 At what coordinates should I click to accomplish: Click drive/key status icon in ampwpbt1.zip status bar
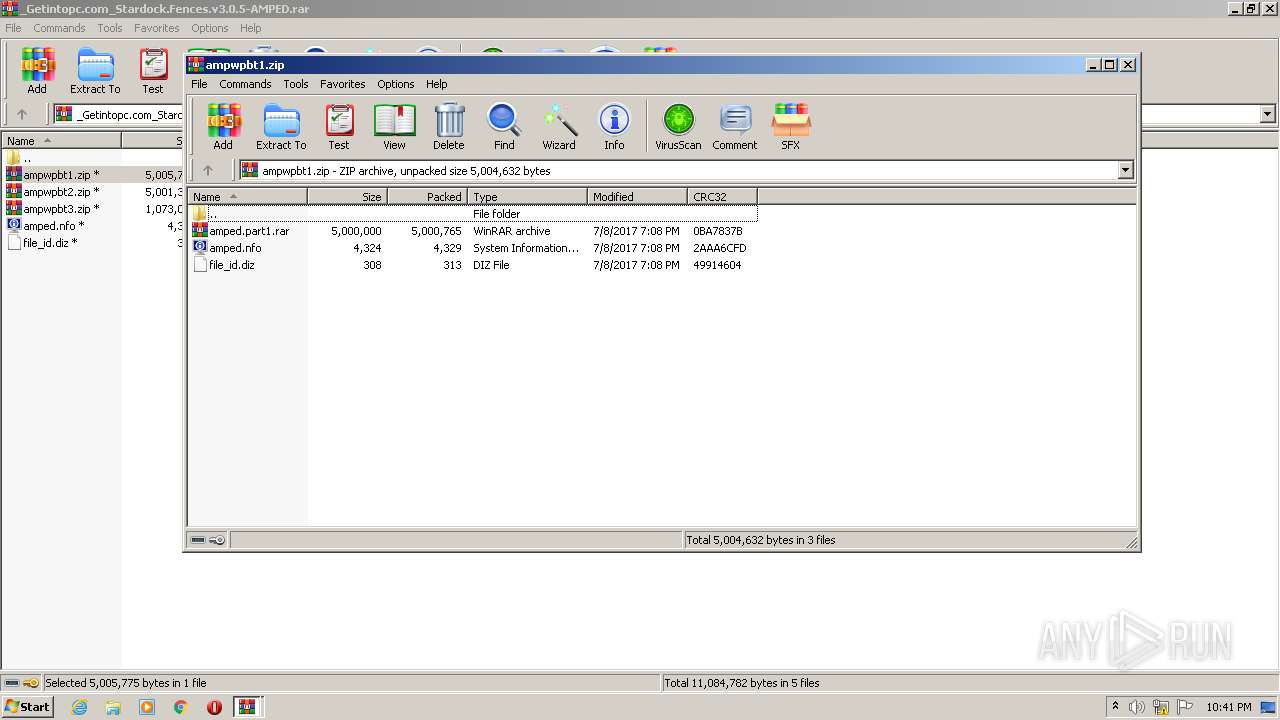coord(208,540)
